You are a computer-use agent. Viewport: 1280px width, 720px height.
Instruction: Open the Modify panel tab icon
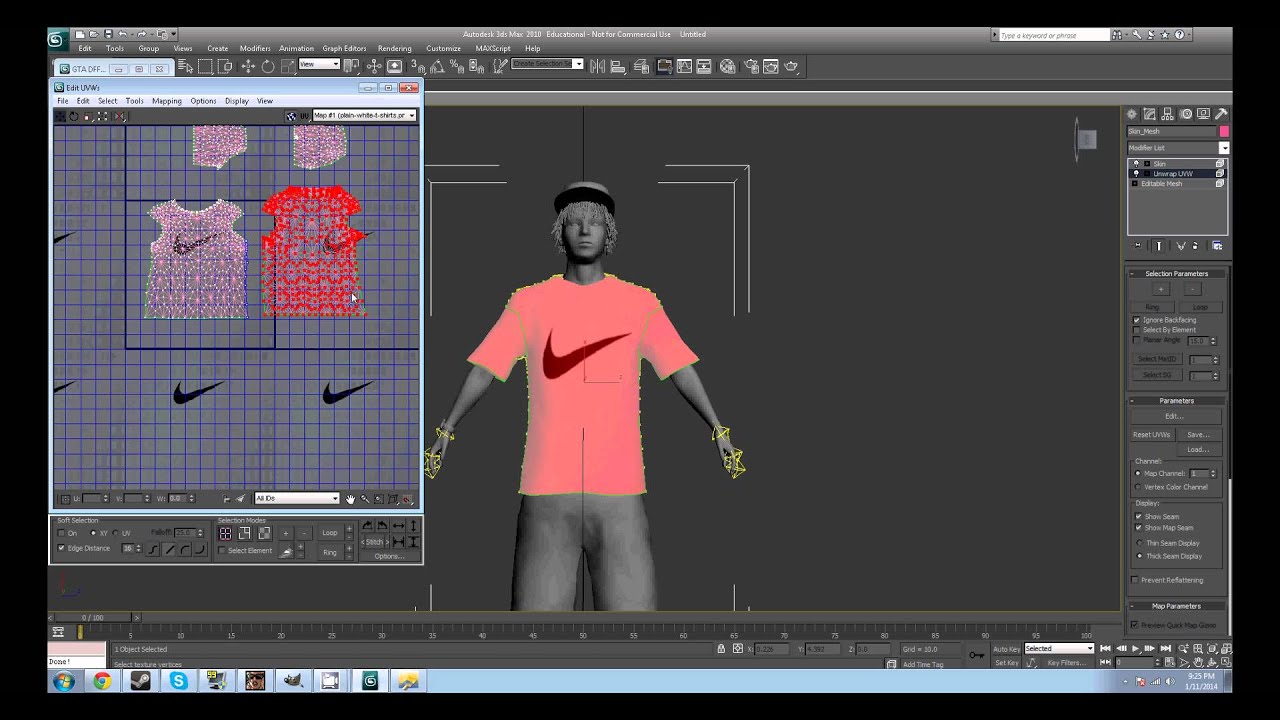pyautogui.click(x=1149, y=114)
